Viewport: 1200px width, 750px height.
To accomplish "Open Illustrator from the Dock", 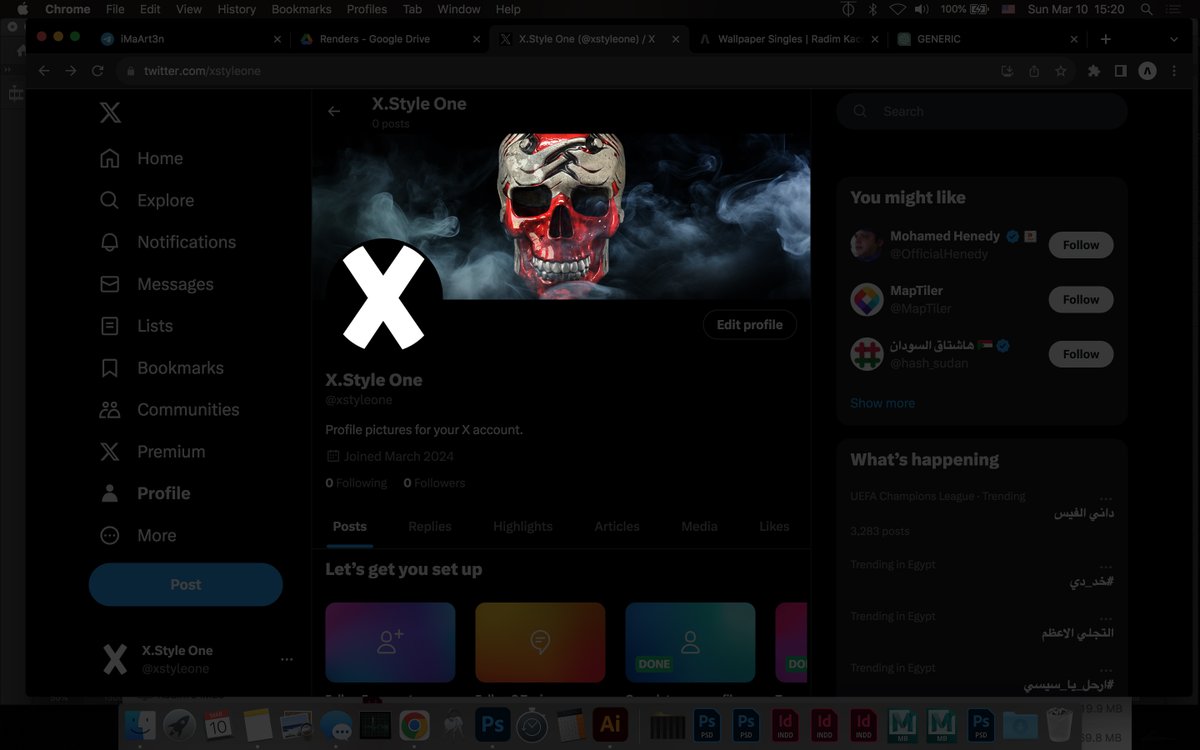I will (x=609, y=724).
